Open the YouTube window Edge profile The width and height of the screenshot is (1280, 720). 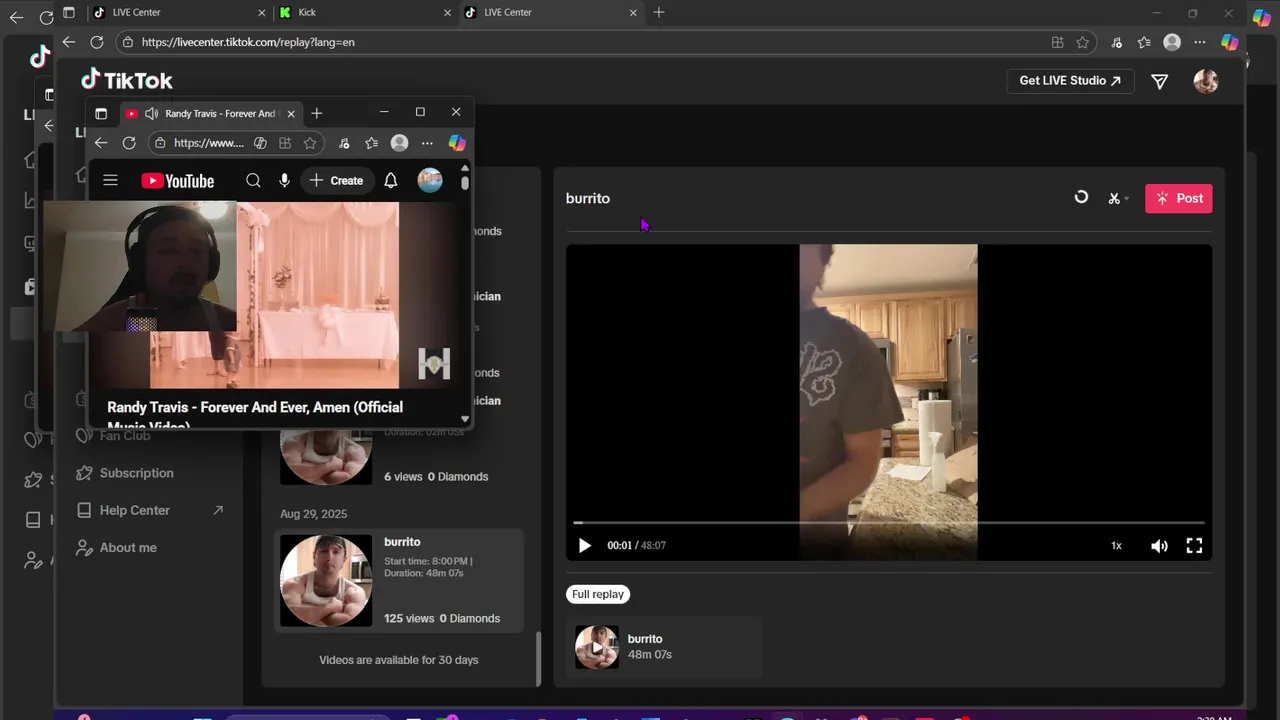tap(399, 143)
